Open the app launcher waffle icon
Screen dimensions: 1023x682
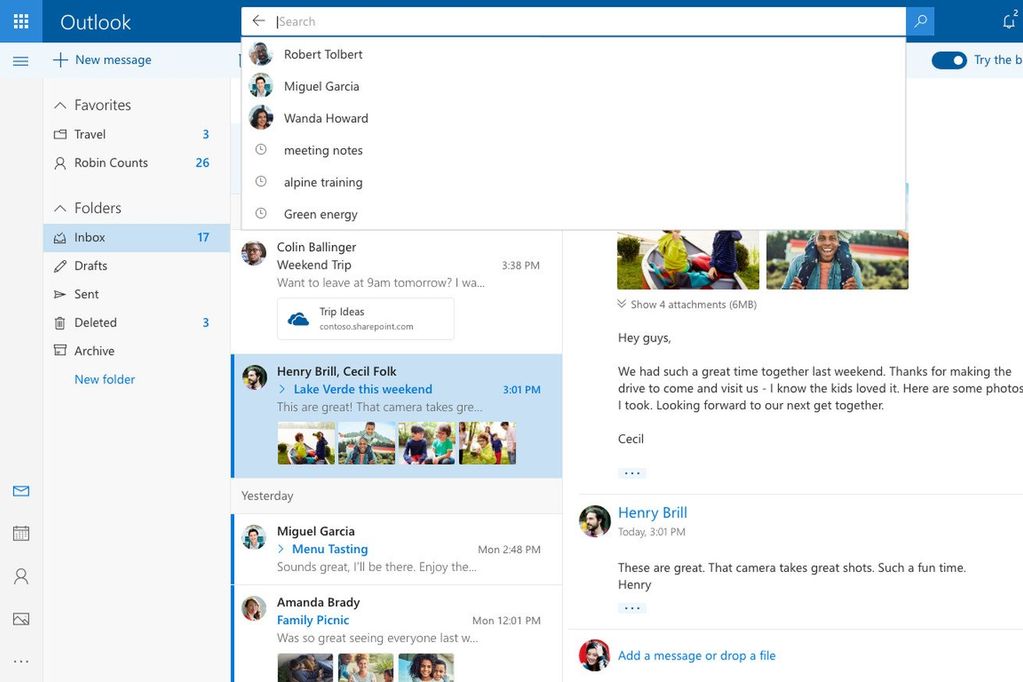(x=21, y=21)
